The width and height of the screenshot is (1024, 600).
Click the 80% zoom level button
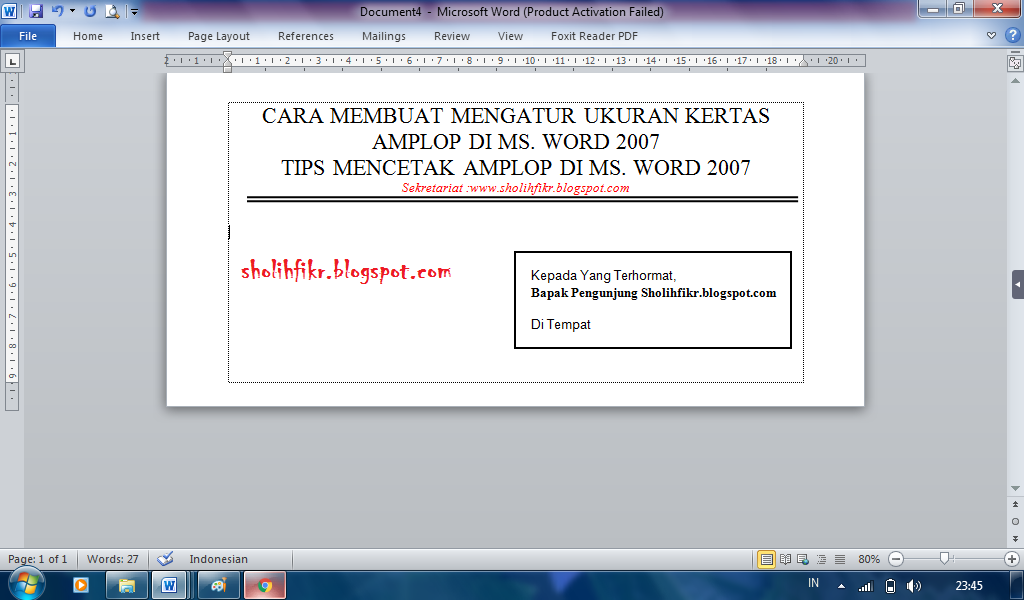(869, 559)
